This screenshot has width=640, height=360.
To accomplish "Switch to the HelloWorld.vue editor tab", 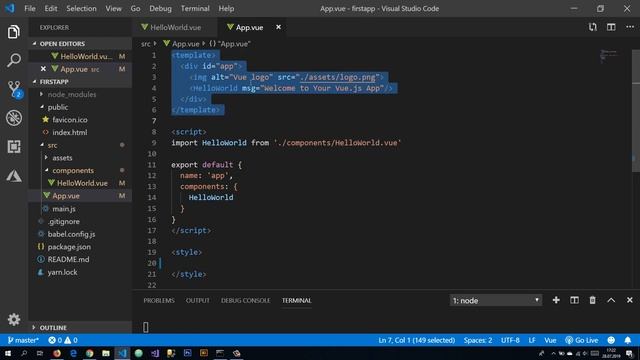I will coord(175,27).
